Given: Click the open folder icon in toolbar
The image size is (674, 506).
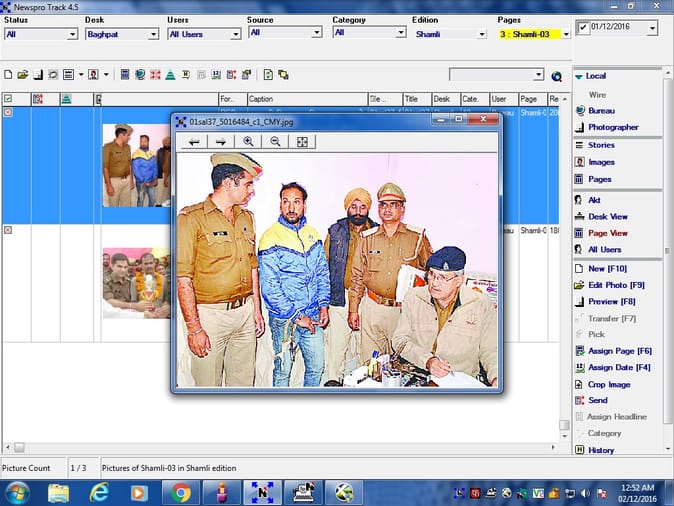Looking at the screenshot, I should (x=23, y=75).
